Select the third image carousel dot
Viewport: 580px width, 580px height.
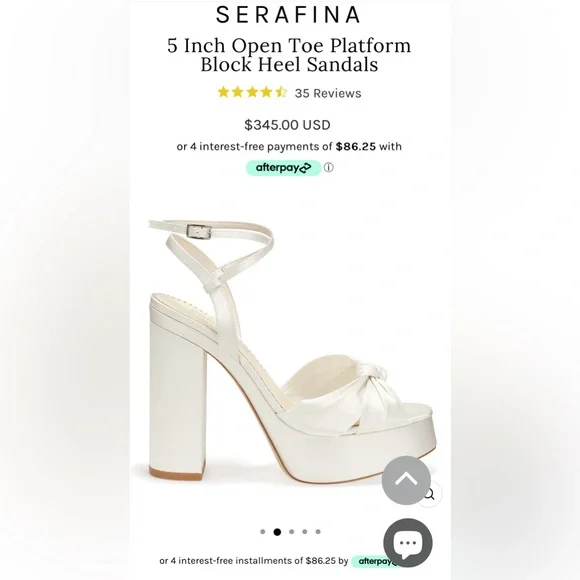(x=291, y=532)
